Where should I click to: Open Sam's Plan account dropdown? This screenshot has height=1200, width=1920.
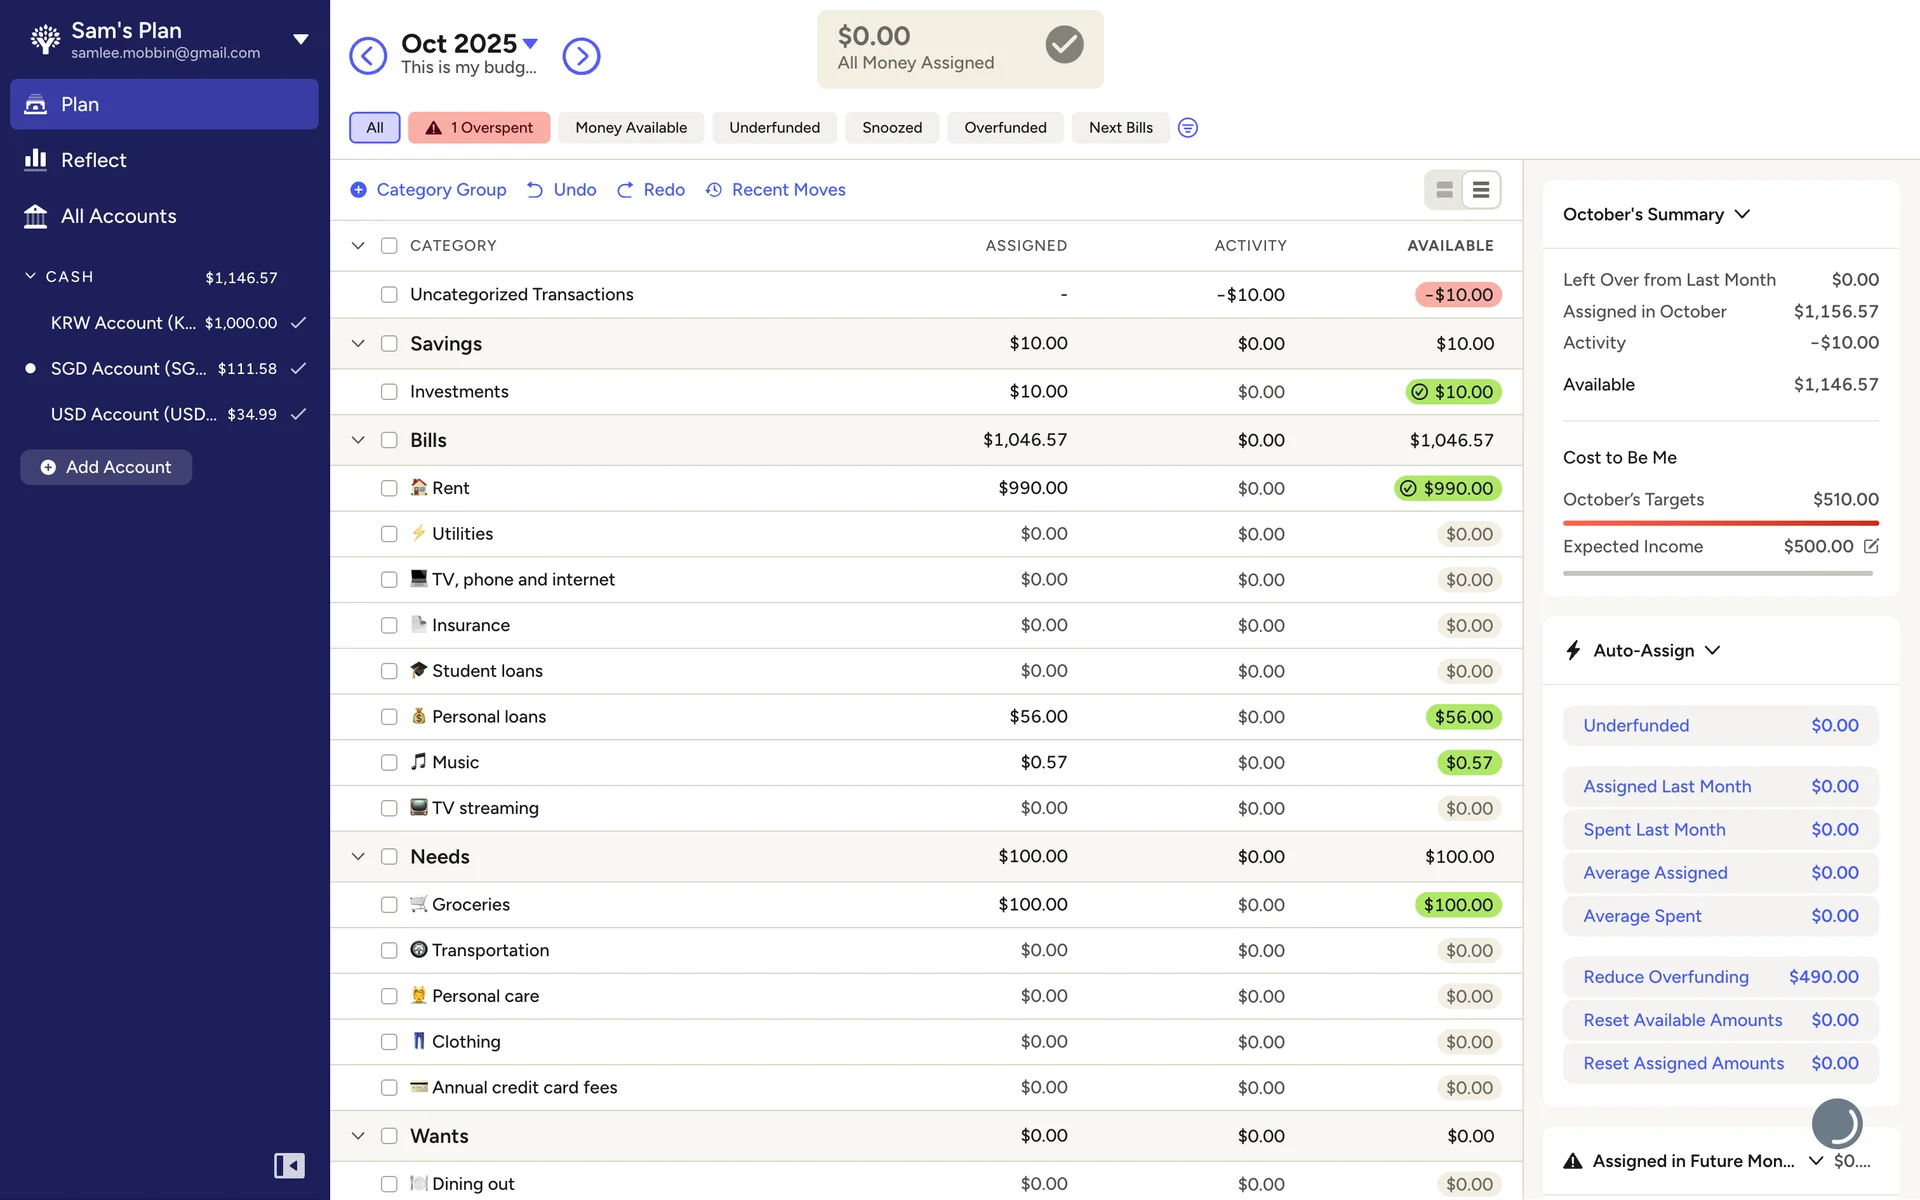tap(300, 40)
